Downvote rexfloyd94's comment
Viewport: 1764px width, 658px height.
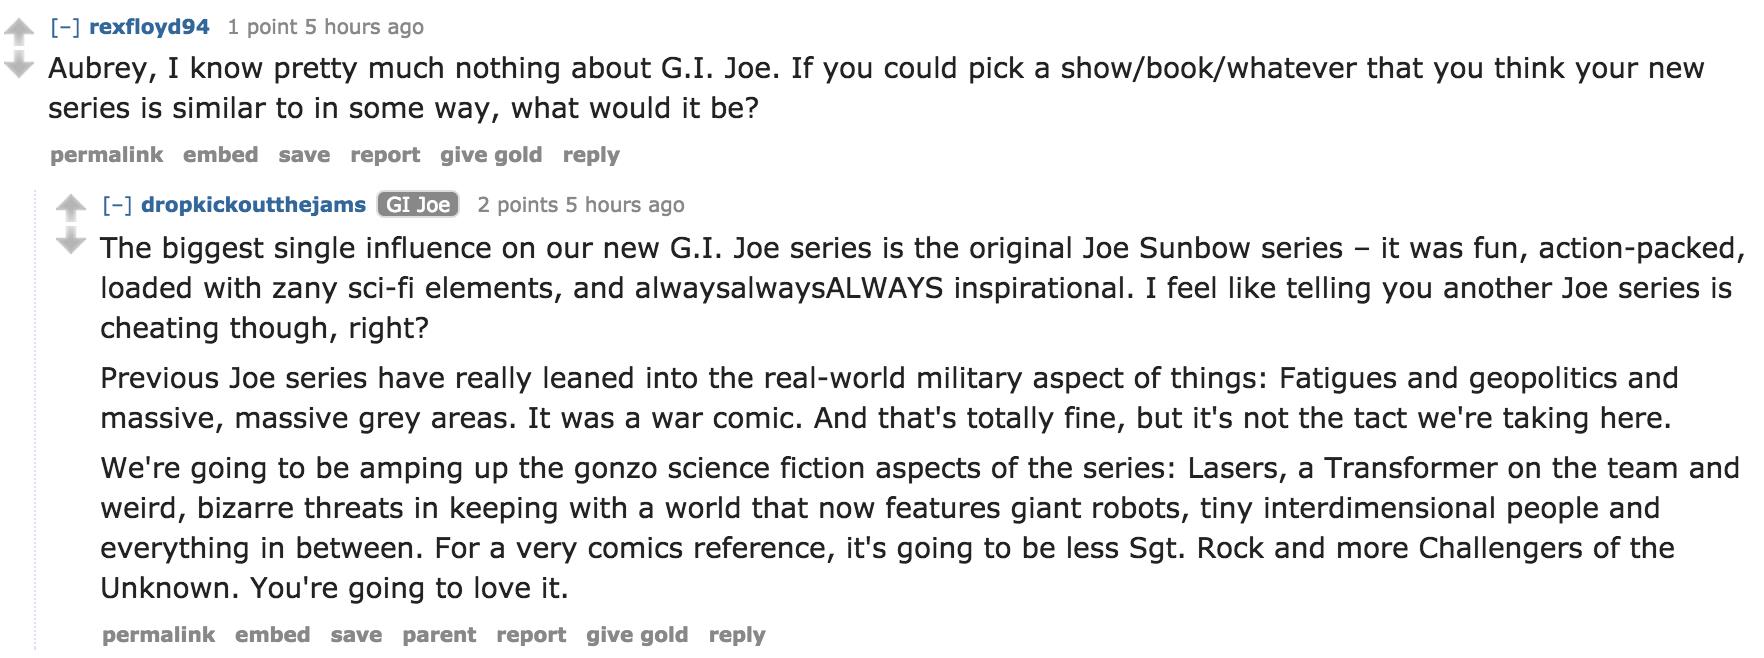(x=19, y=66)
